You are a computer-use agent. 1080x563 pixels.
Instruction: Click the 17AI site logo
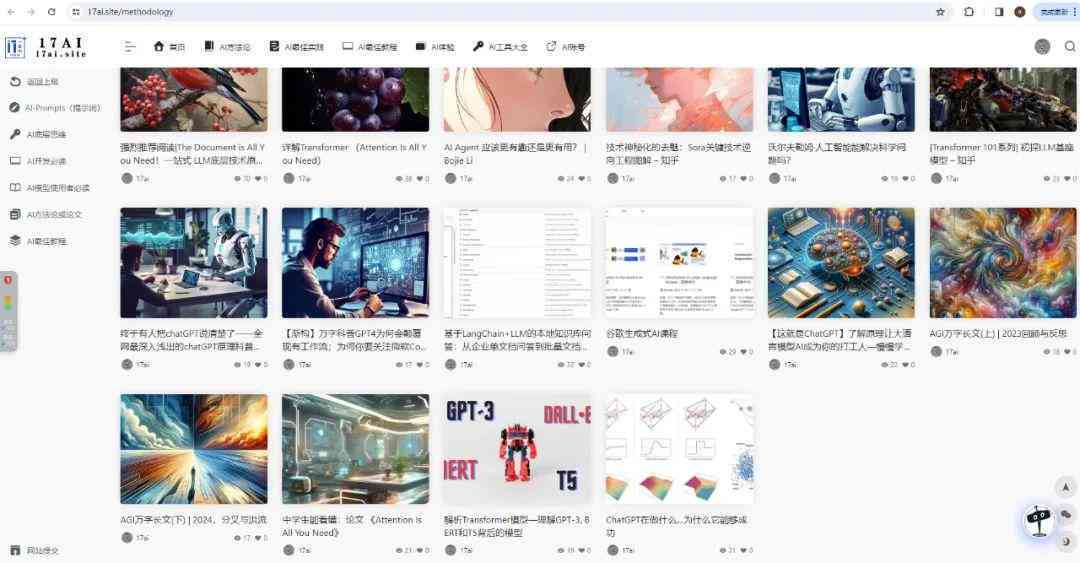46,47
